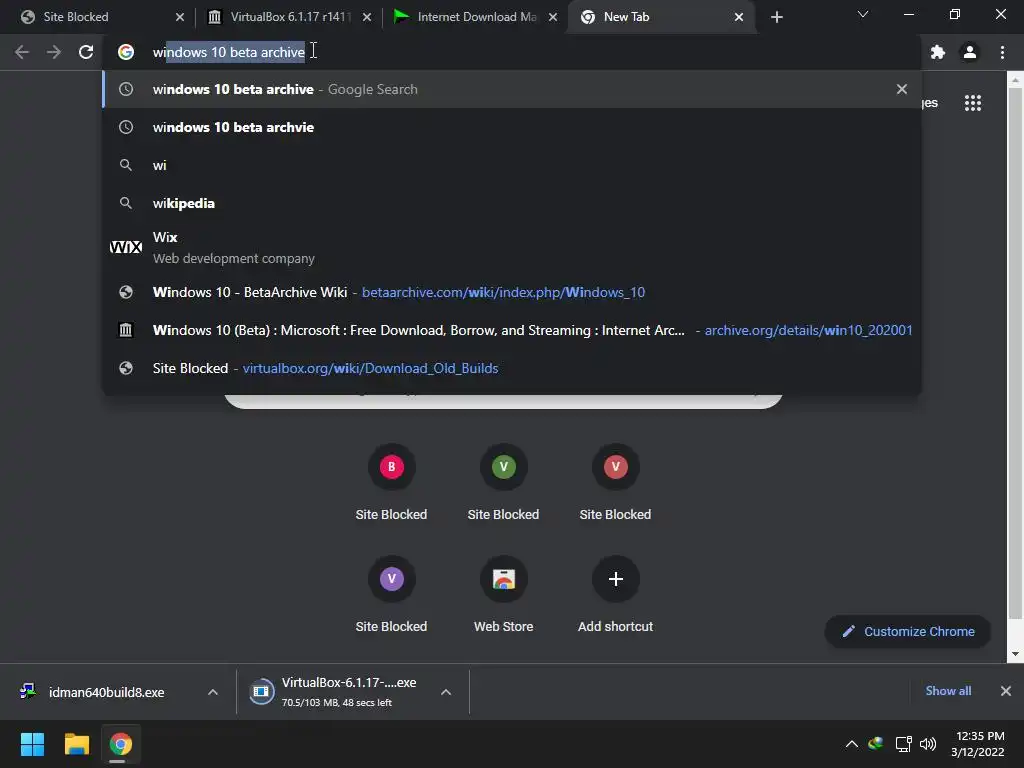Screen dimensions: 1024x768
Task: Close the downloads bar
Action: (x=1006, y=691)
